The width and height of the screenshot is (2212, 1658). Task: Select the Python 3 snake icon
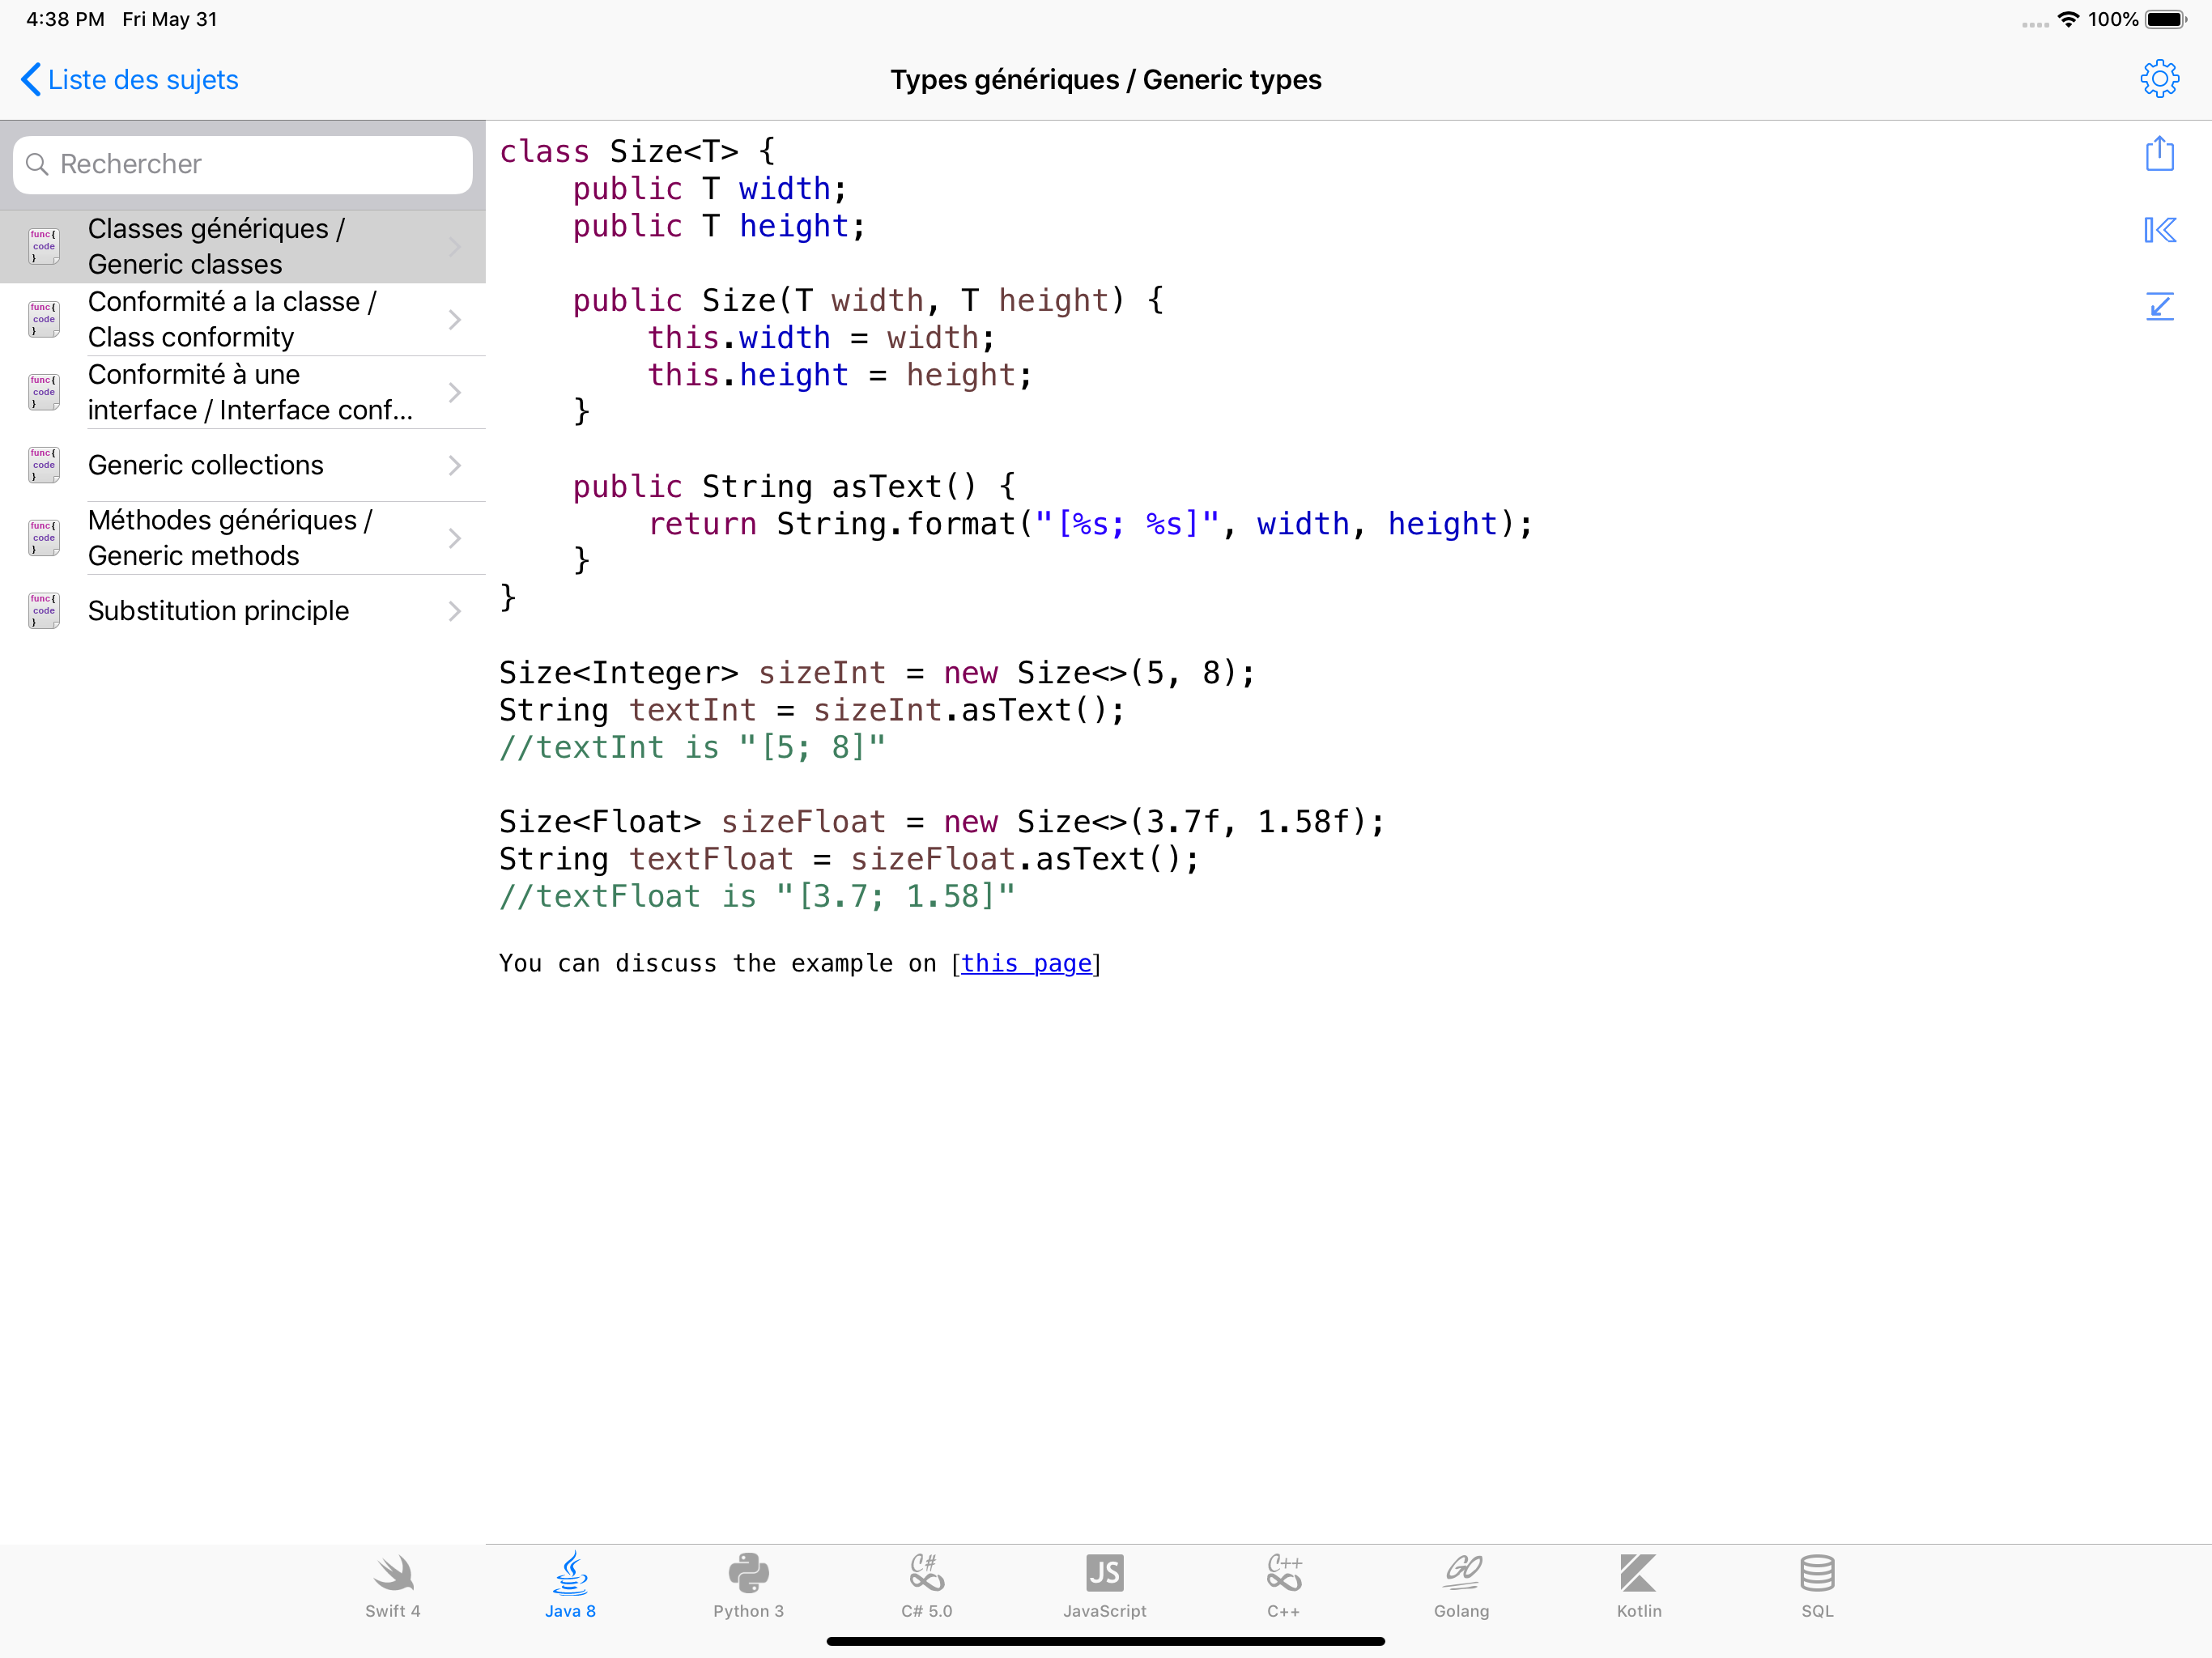748,1585
